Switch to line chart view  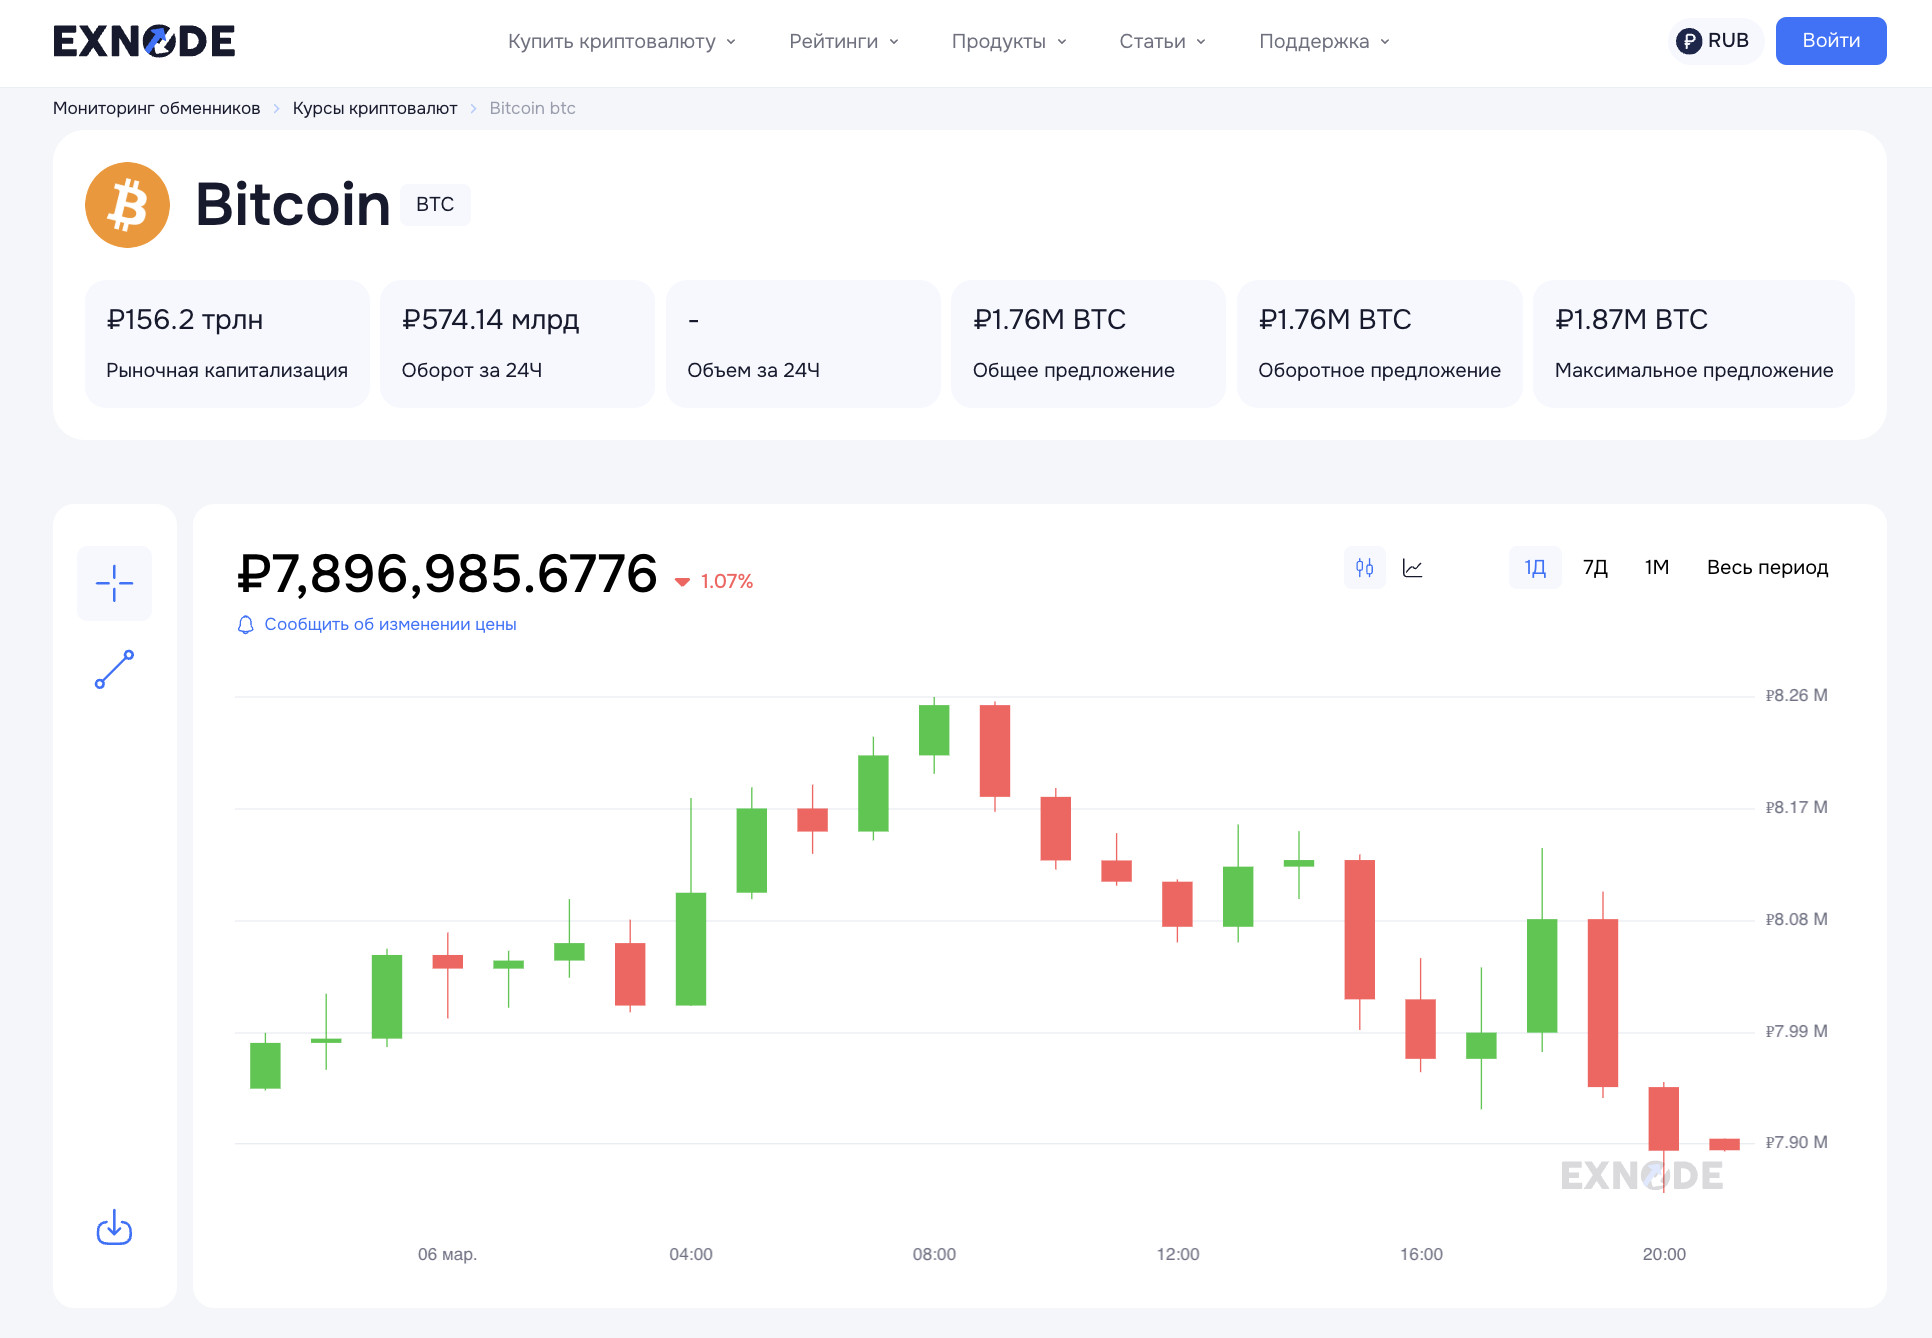(x=1413, y=568)
